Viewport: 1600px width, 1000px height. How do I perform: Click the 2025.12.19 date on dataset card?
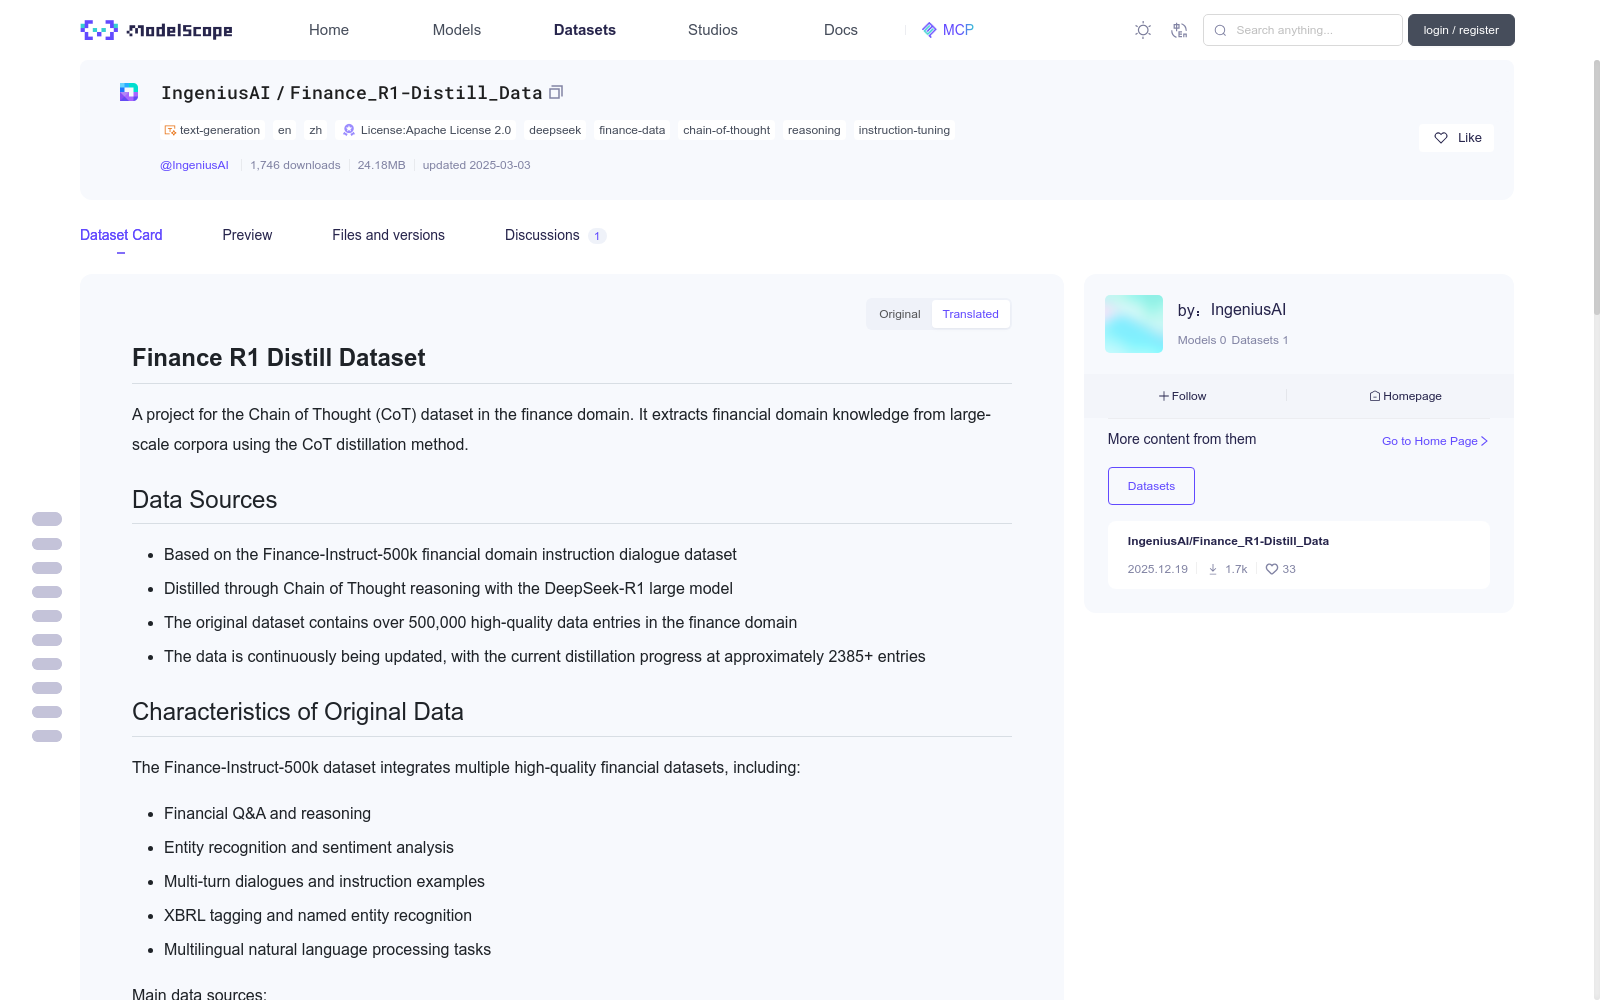click(1158, 569)
